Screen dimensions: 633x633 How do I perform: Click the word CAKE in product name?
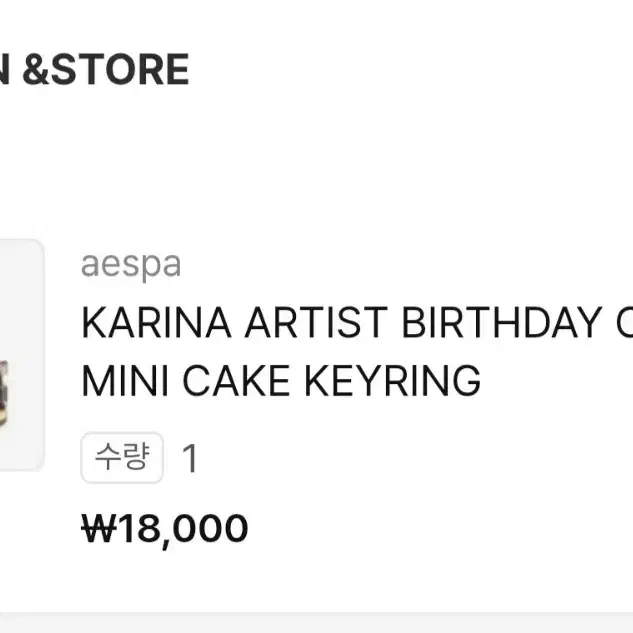pyautogui.click(x=237, y=381)
